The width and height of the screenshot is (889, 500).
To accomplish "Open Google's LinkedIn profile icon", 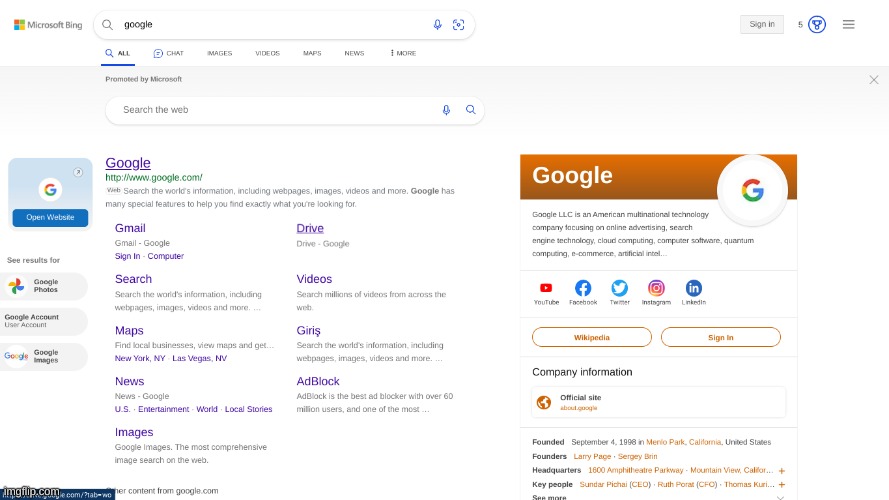I will [693, 288].
